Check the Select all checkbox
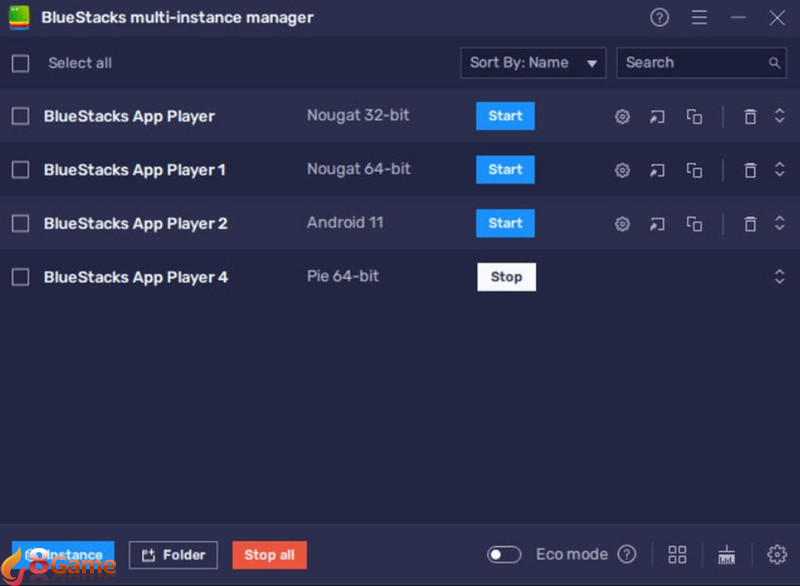 [x=20, y=63]
